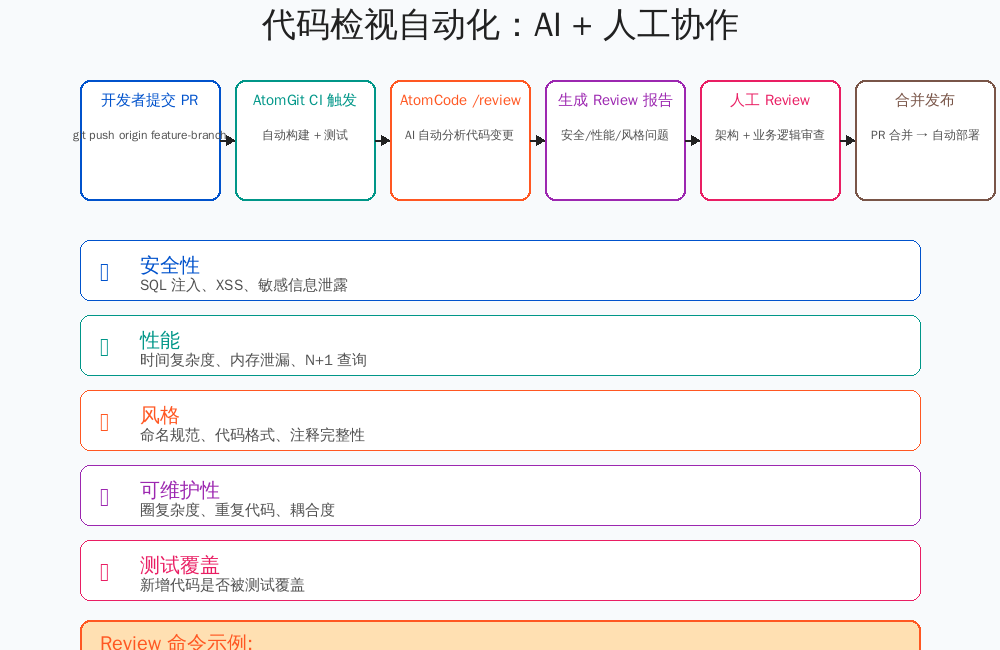
Task: Click the 圈复杂度、重复代码、耦合度 line
Action: click(x=237, y=510)
